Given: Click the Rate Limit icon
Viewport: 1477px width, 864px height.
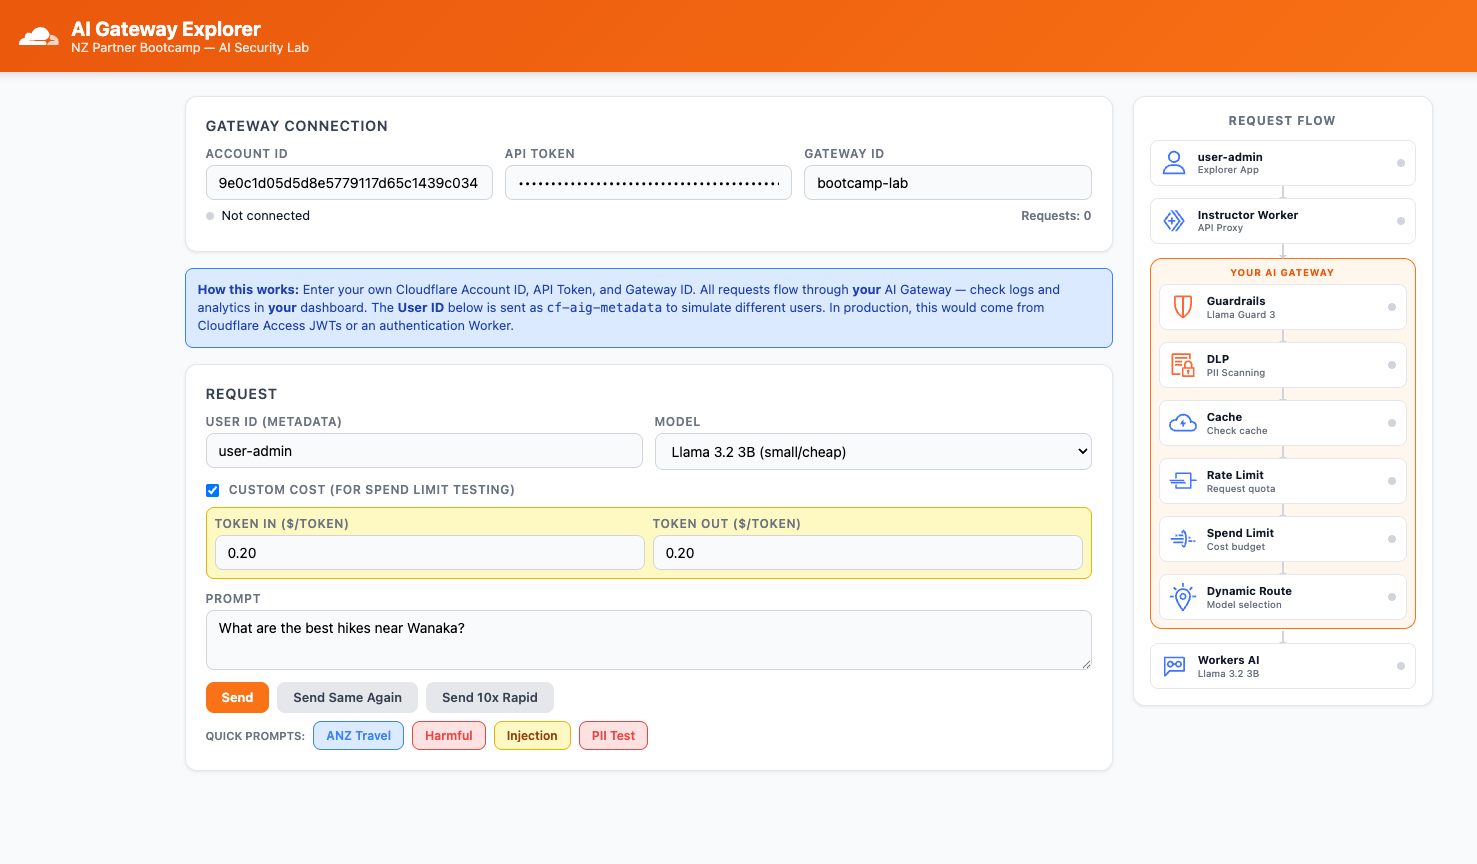Looking at the screenshot, I should click(x=1183, y=481).
